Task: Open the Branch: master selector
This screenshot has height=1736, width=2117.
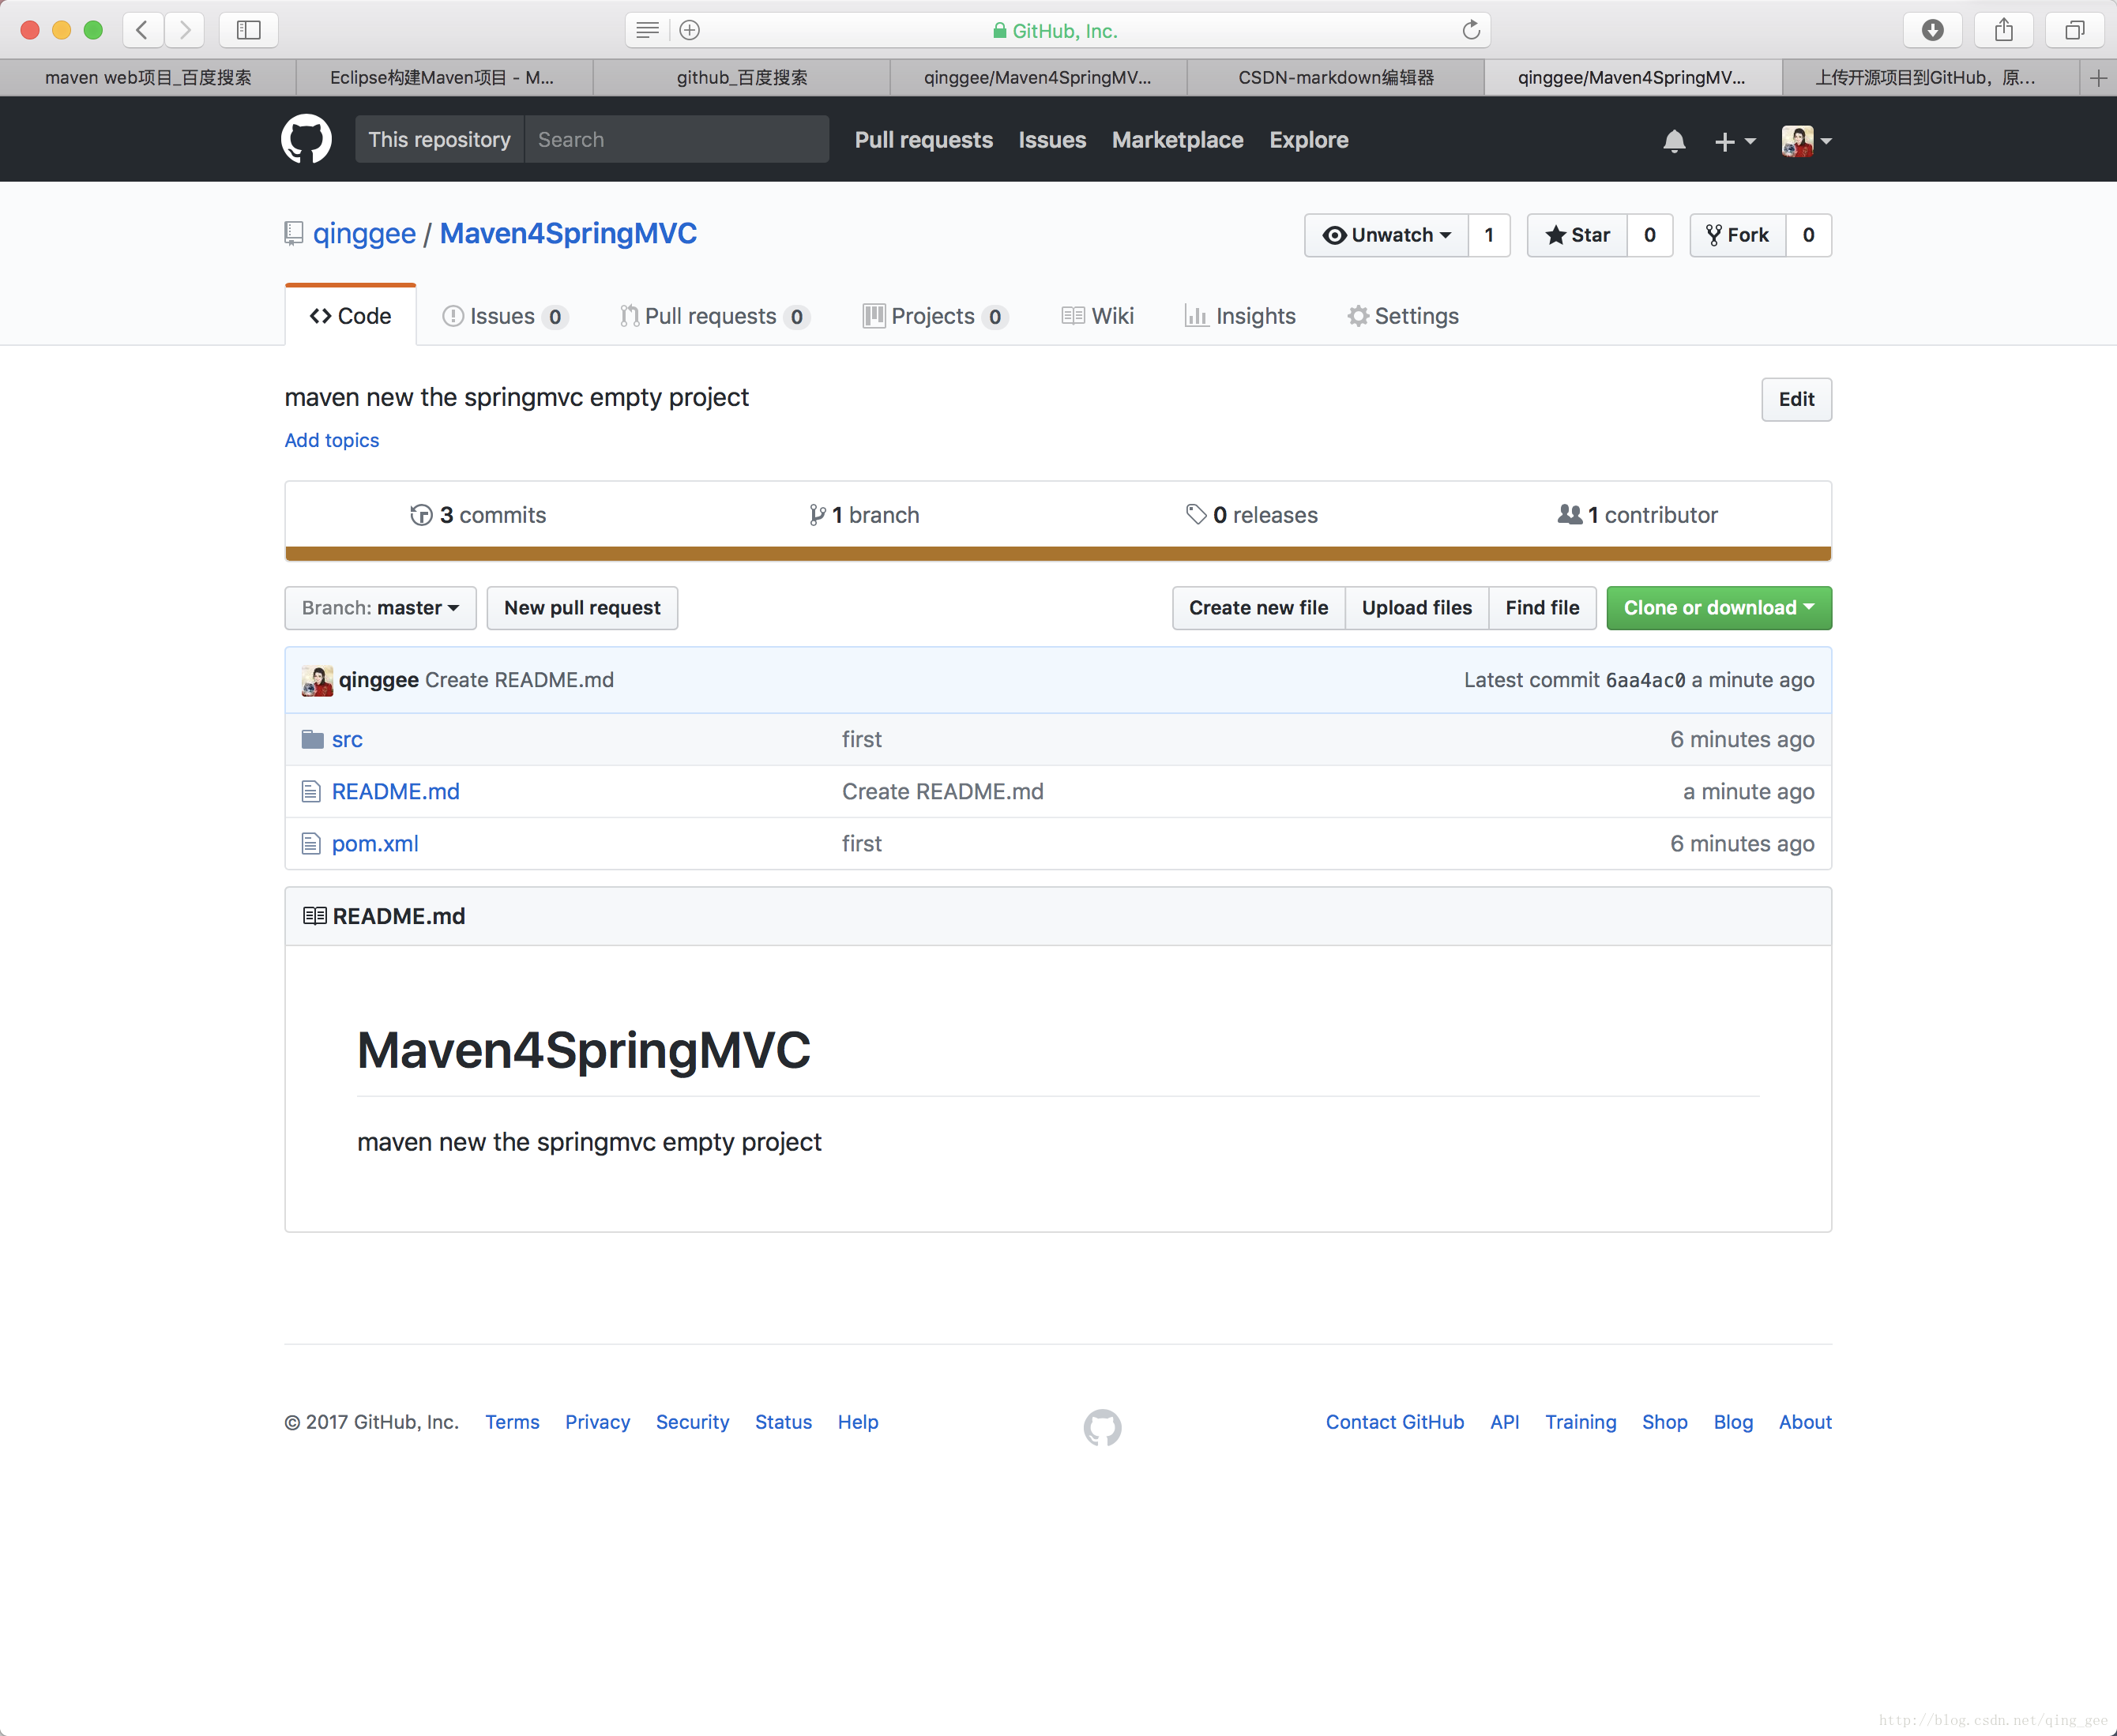Action: (x=380, y=608)
